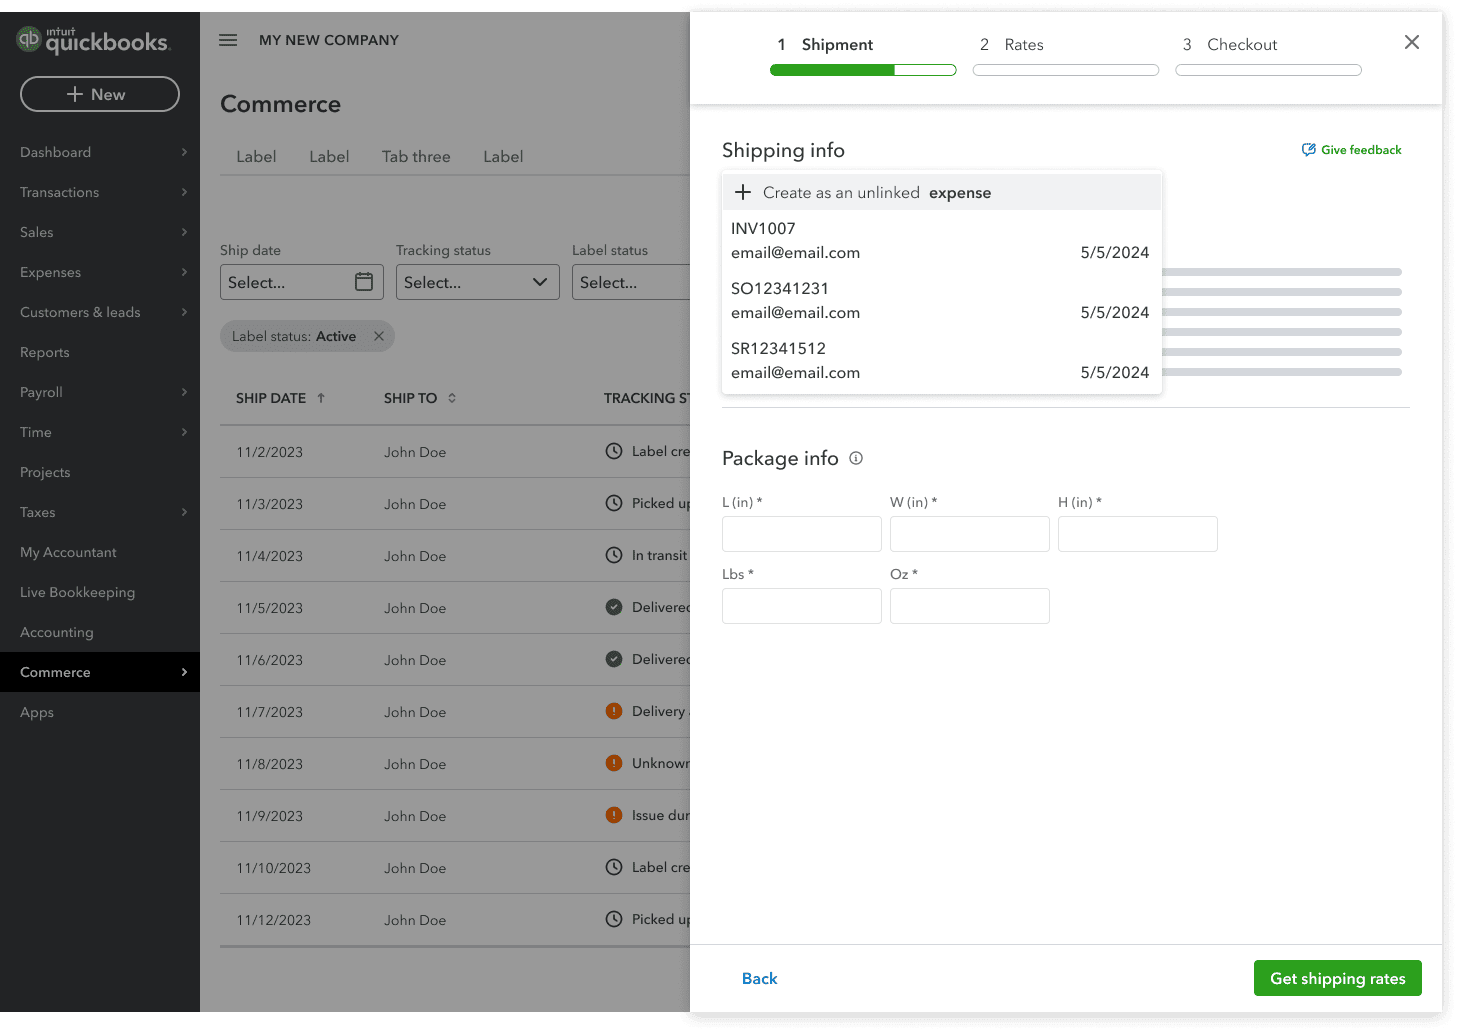This screenshot has width=1458, height=1032.
Task: Open Live Bookkeeping in the sidebar
Action: coord(100,592)
